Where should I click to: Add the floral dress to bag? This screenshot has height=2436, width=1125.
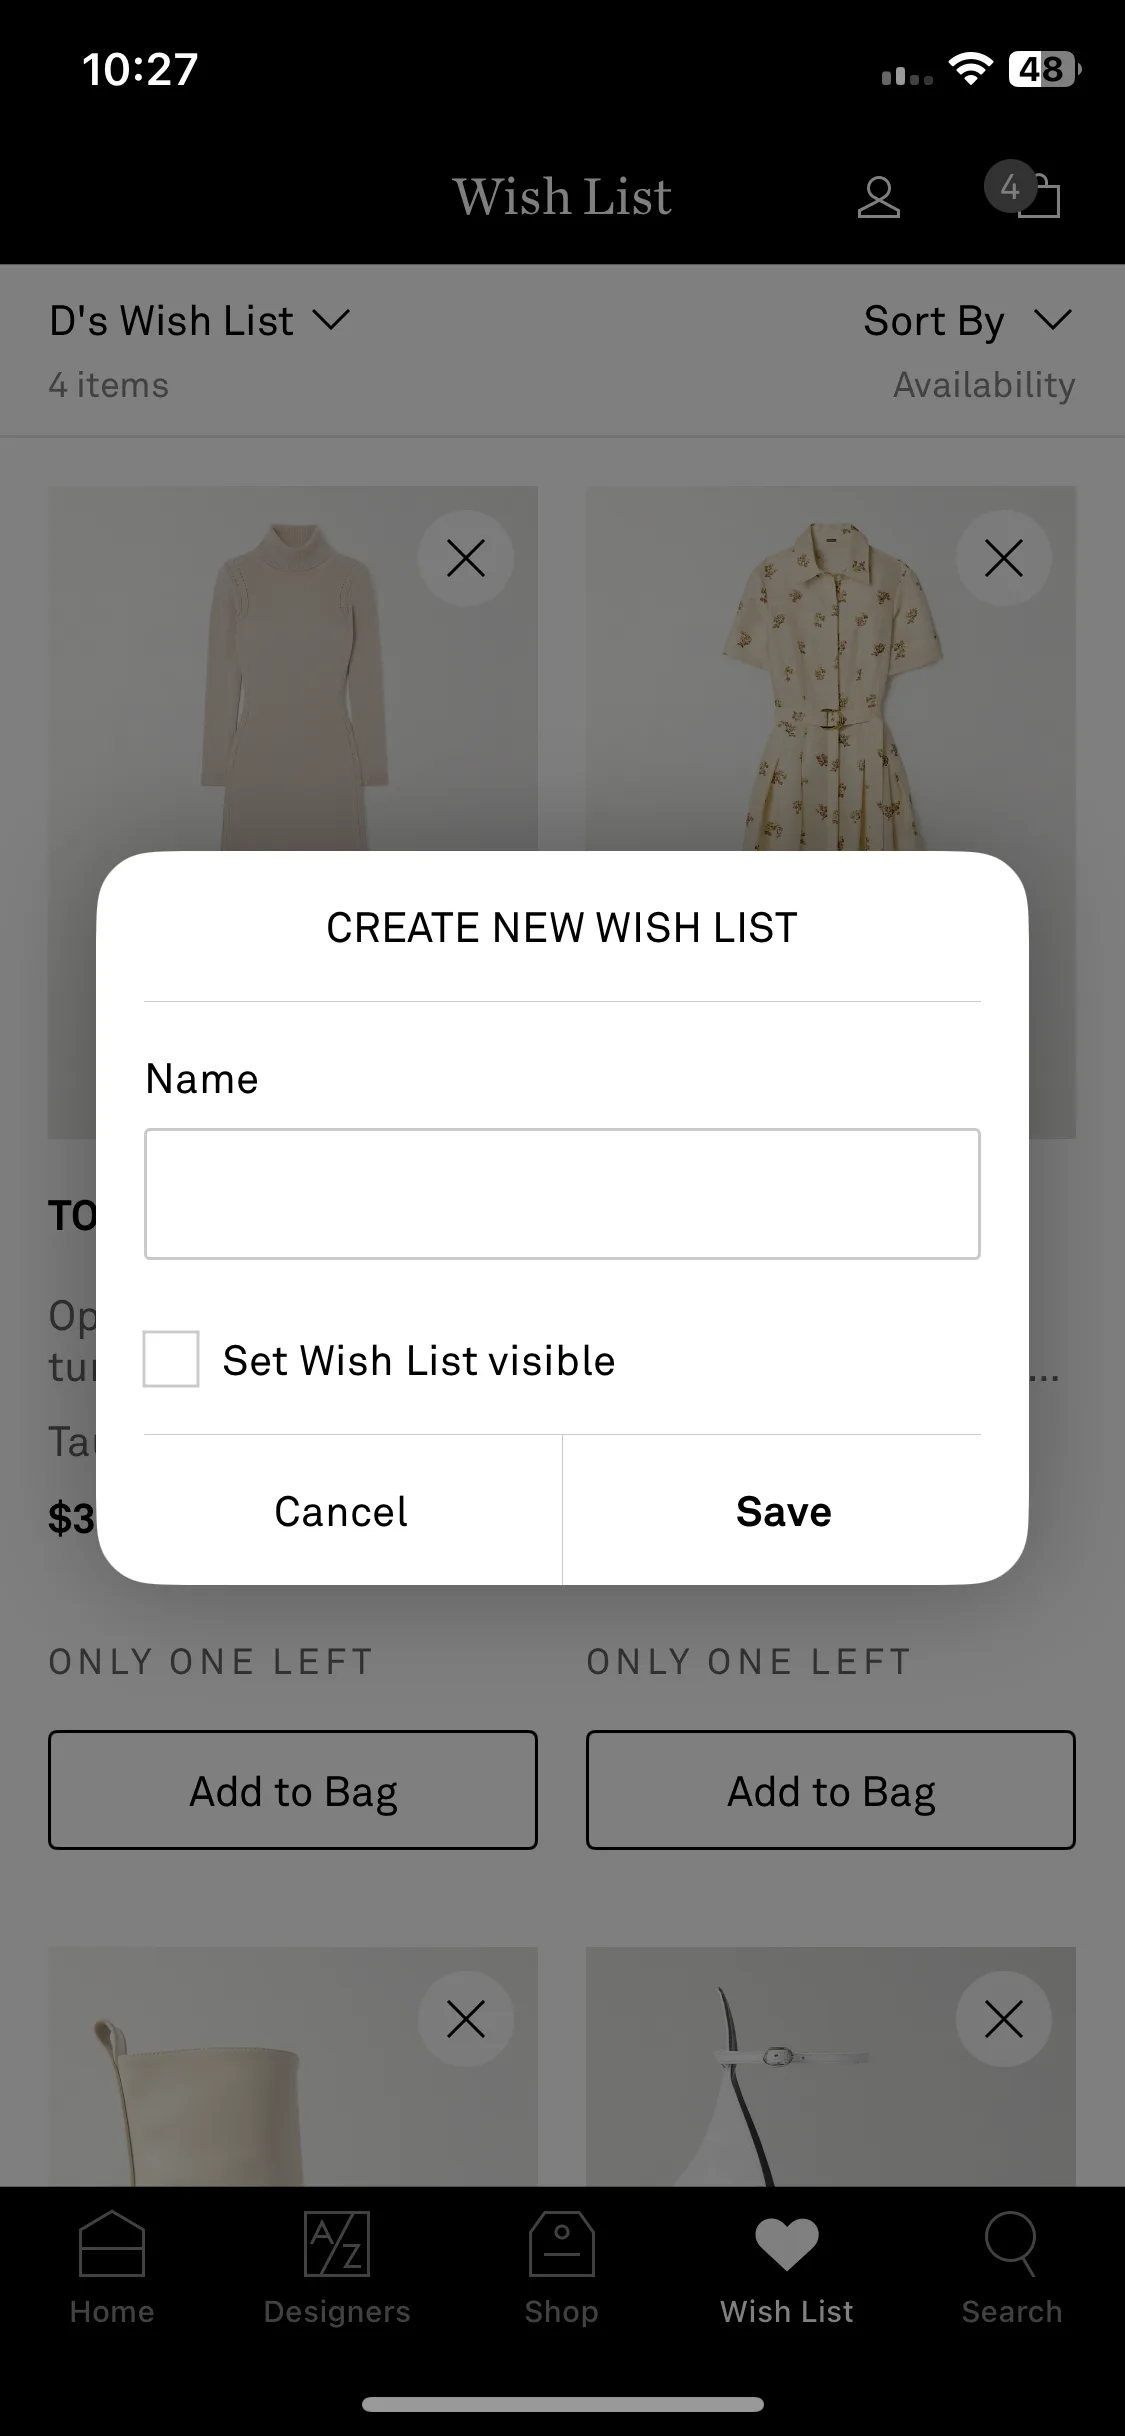(x=831, y=1790)
